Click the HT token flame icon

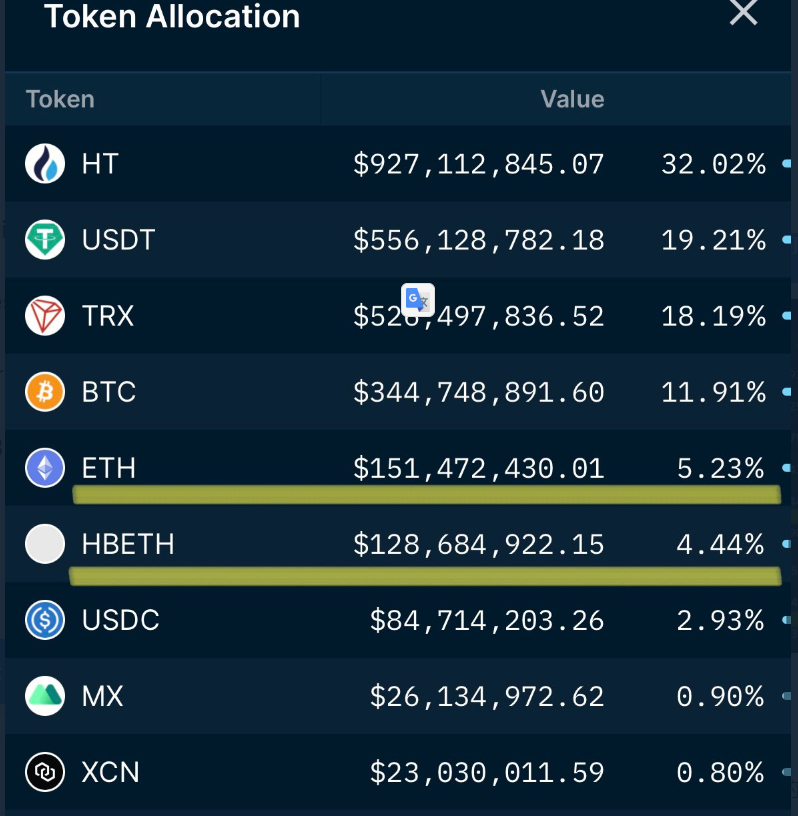pos(45,164)
